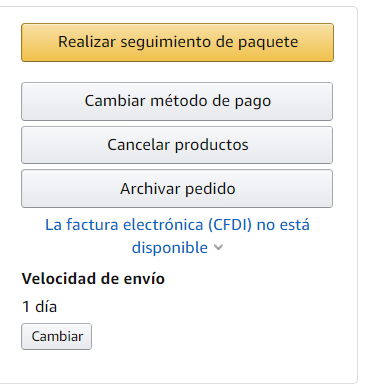Viewport: 372px width, 387px height.
Task: Click the gold package tracking button
Action: (x=177, y=42)
